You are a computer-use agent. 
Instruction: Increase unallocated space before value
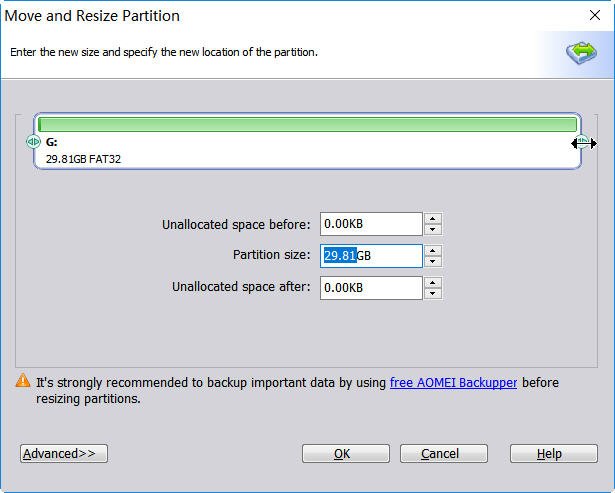coord(432,219)
